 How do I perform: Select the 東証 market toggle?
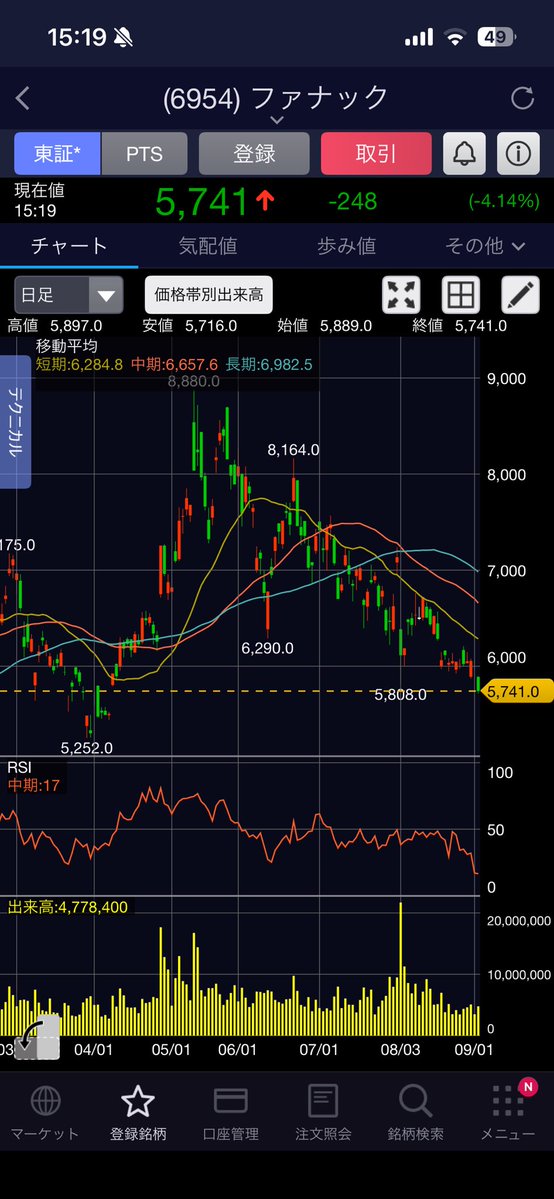pyautogui.click(x=57, y=154)
